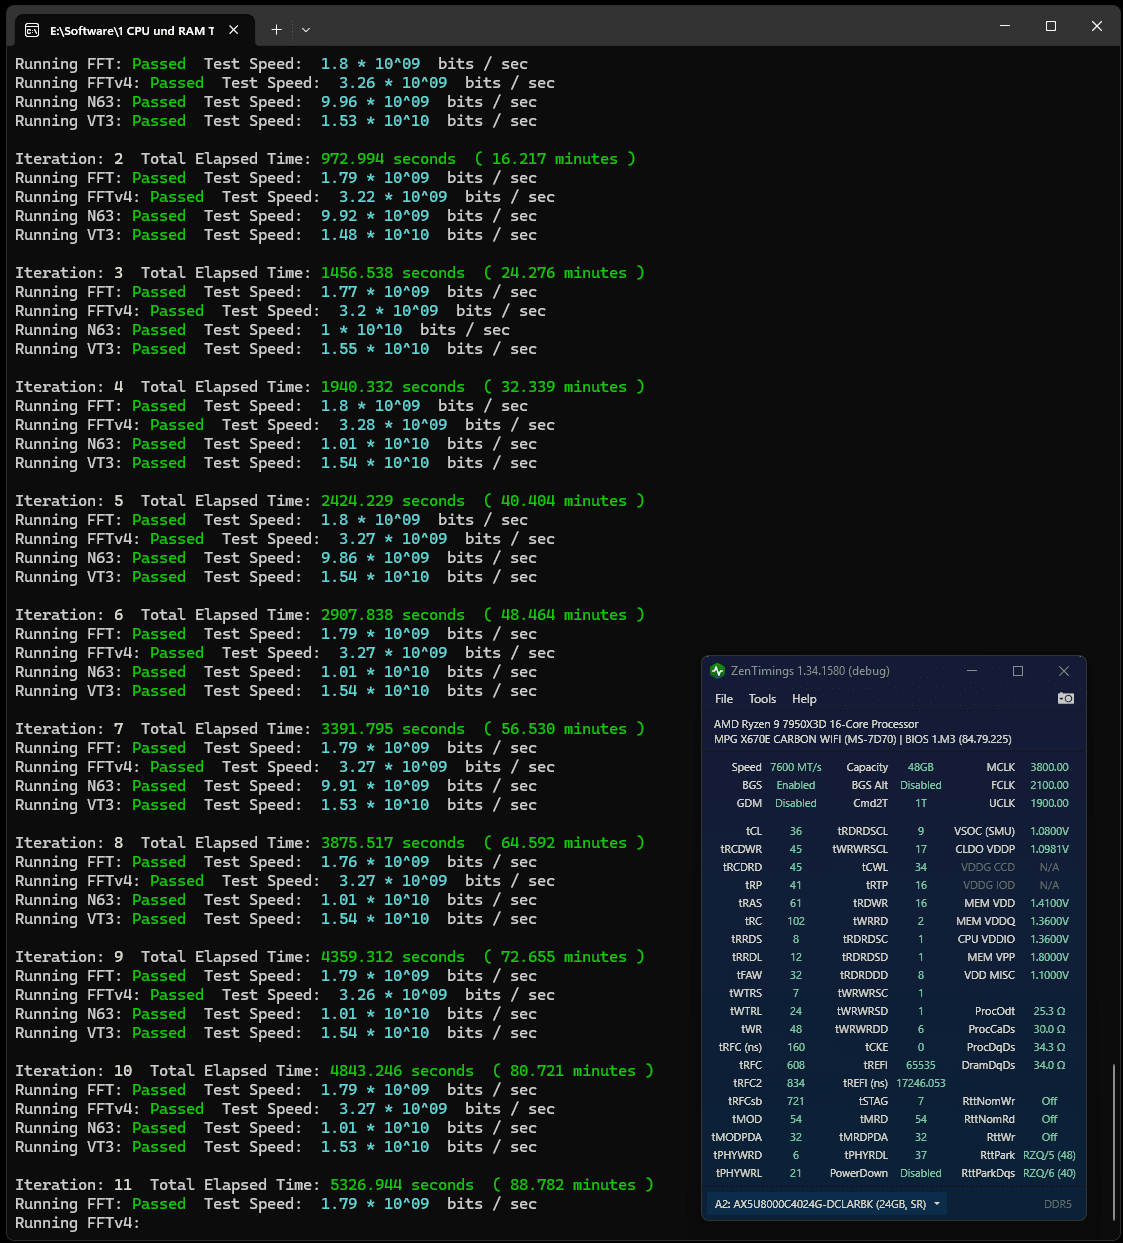Click the 7600 MT/s speed value
The image size is (1123, 1243).
pos(796,767)
